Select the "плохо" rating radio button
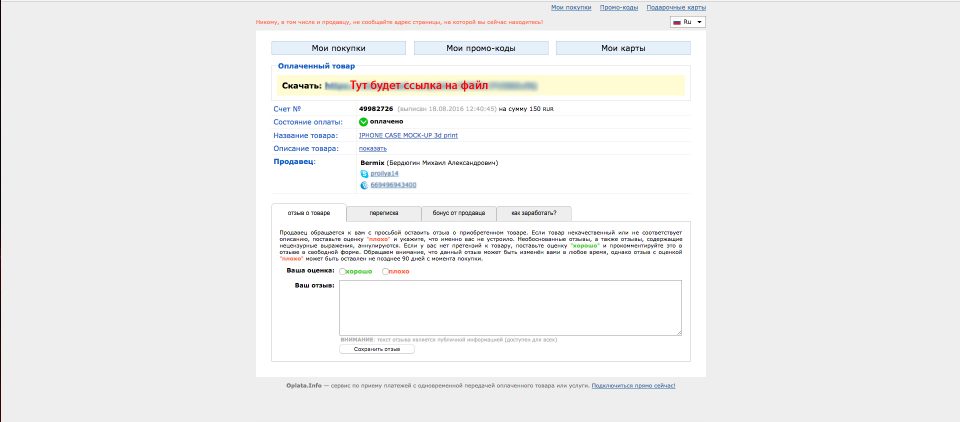This screenshot has height=422, width=960. tap(386, 271)
